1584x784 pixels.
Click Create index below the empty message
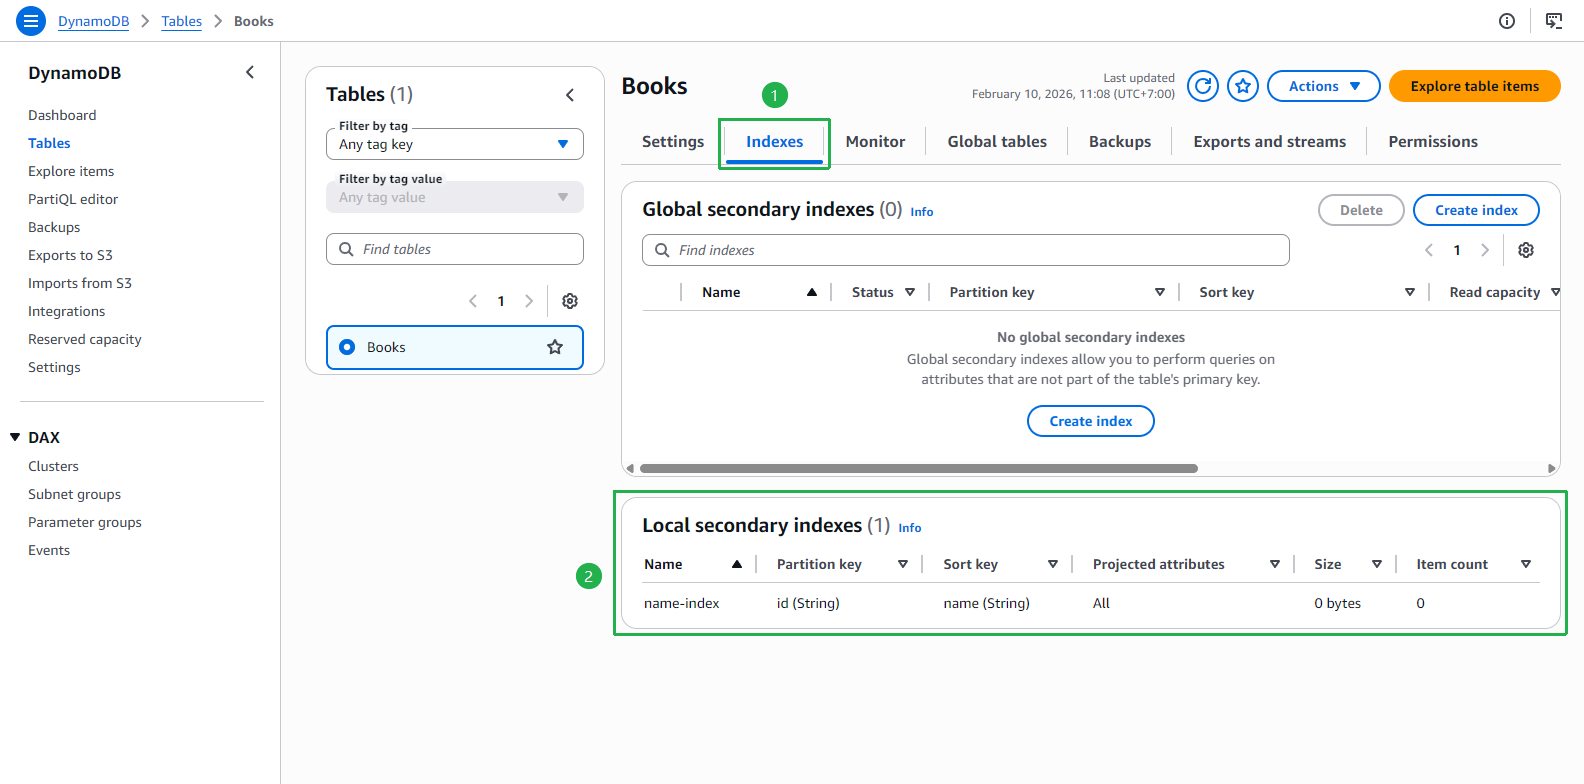pos(1091,421)
